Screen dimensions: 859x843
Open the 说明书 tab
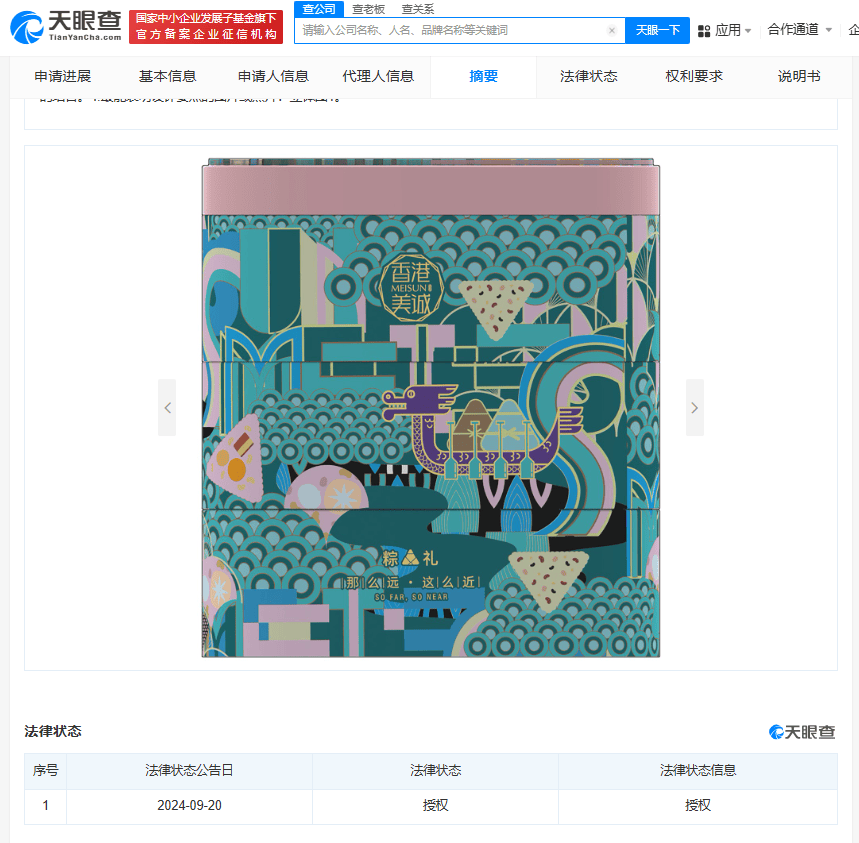click(799, 76)
